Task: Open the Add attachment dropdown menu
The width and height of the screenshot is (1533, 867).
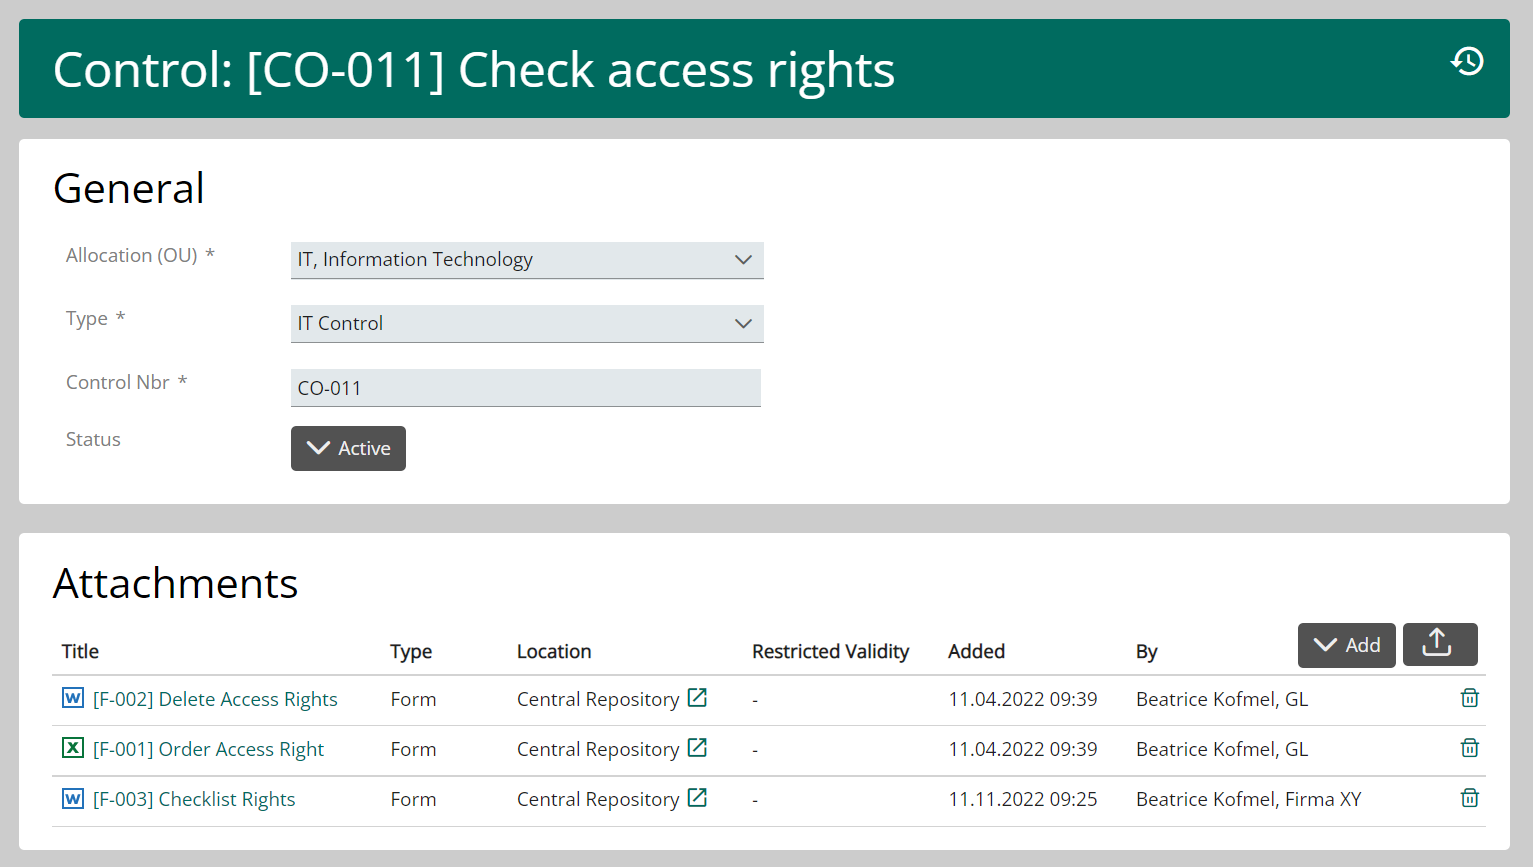Action: [x=1346, y=645]
